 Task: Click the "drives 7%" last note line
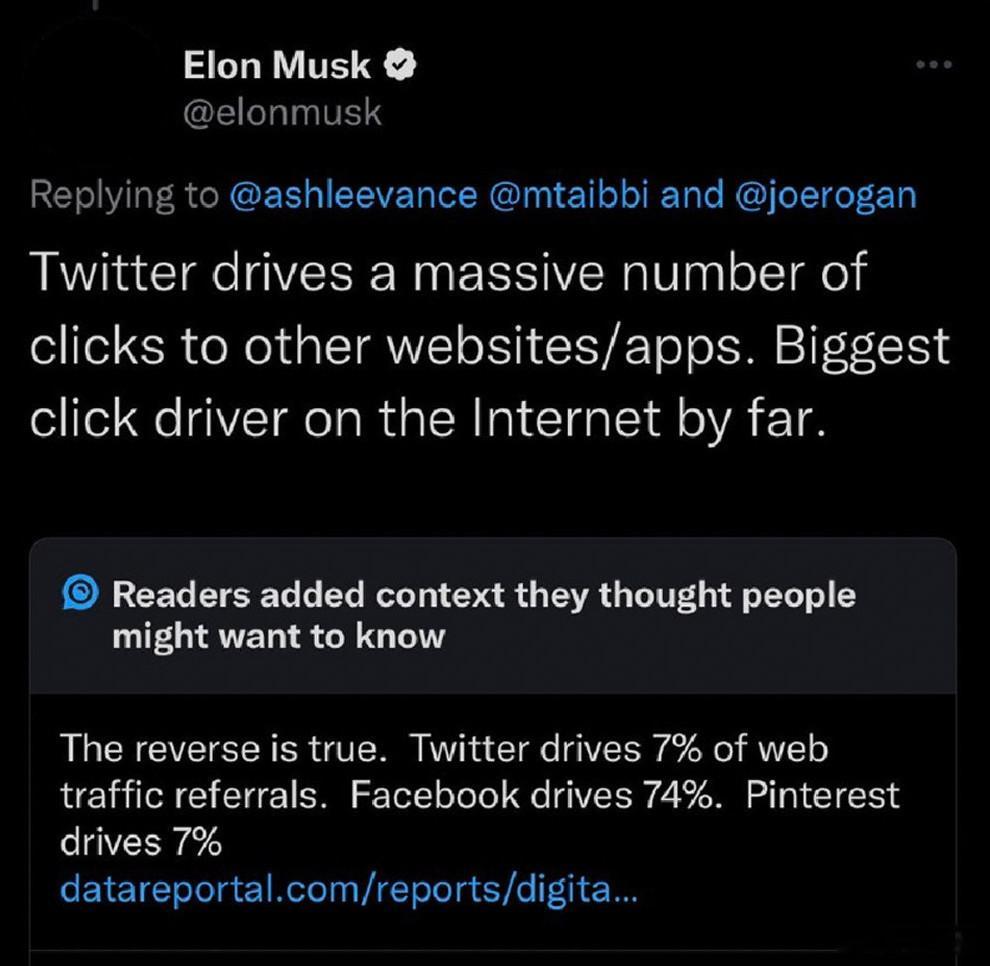click(141, 842)
